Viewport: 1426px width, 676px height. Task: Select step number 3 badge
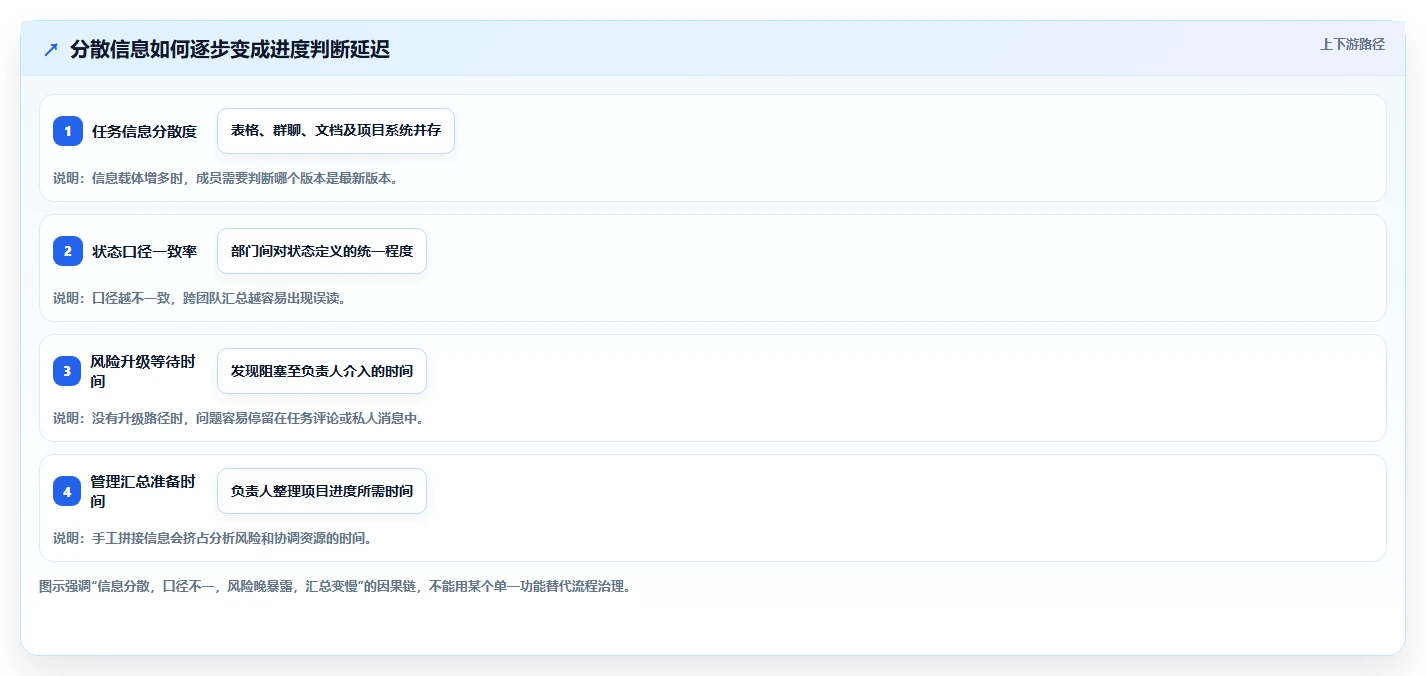click(x=68, y=371)
